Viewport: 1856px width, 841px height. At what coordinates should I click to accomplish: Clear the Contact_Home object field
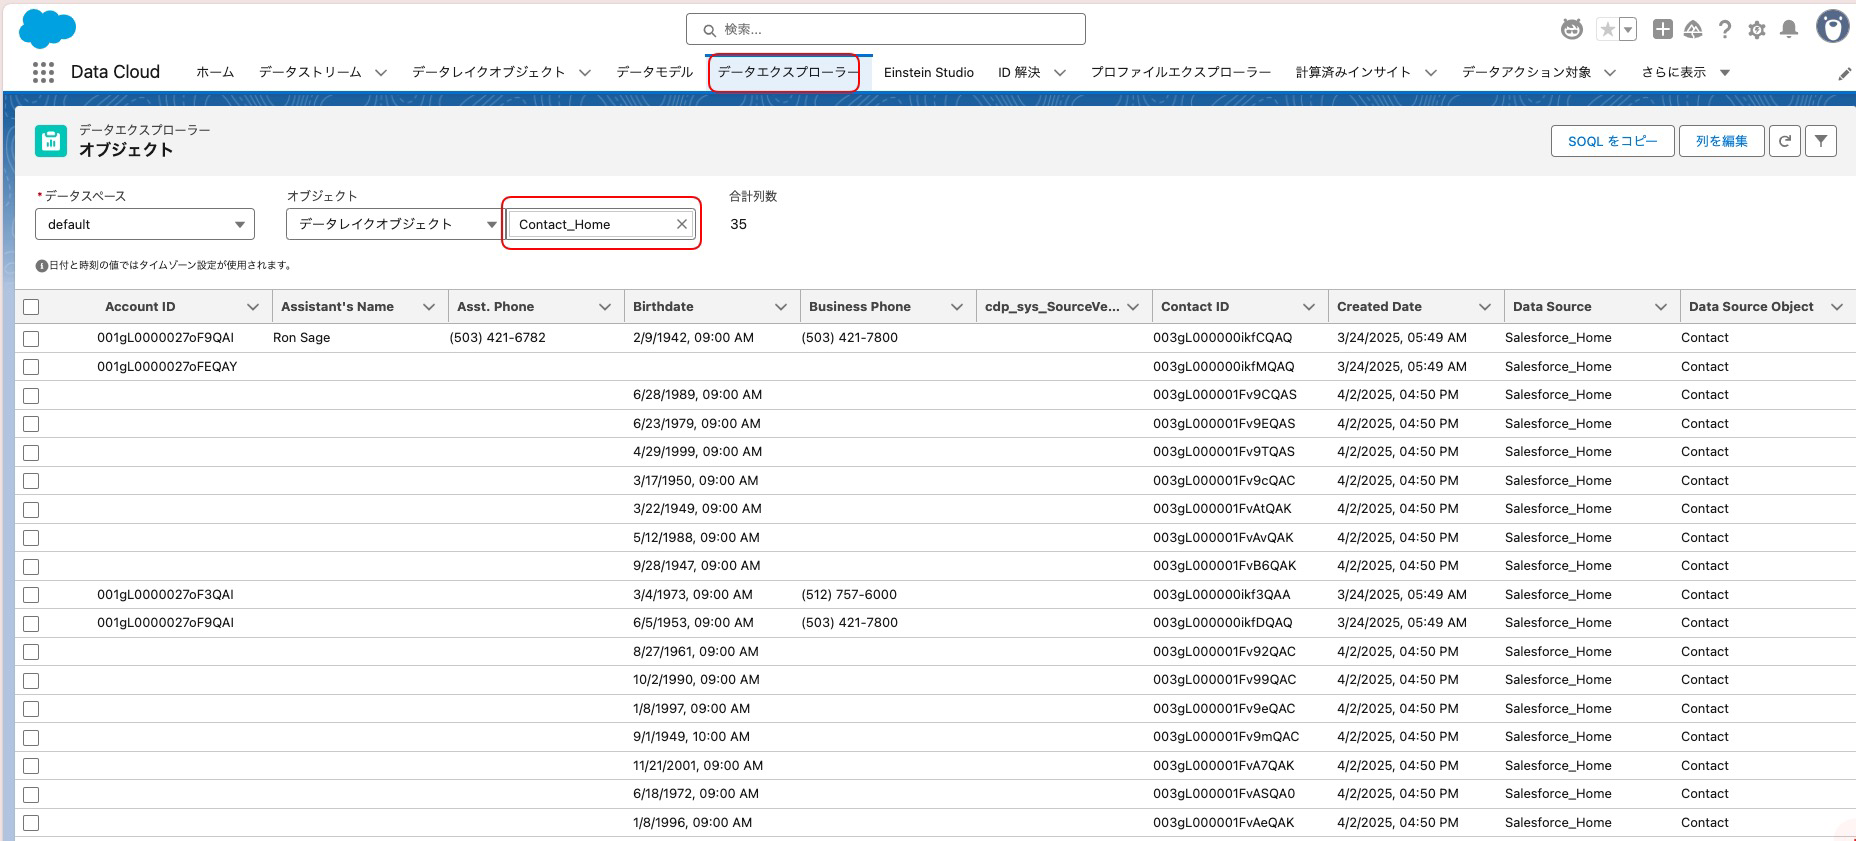tap(682, 224)
